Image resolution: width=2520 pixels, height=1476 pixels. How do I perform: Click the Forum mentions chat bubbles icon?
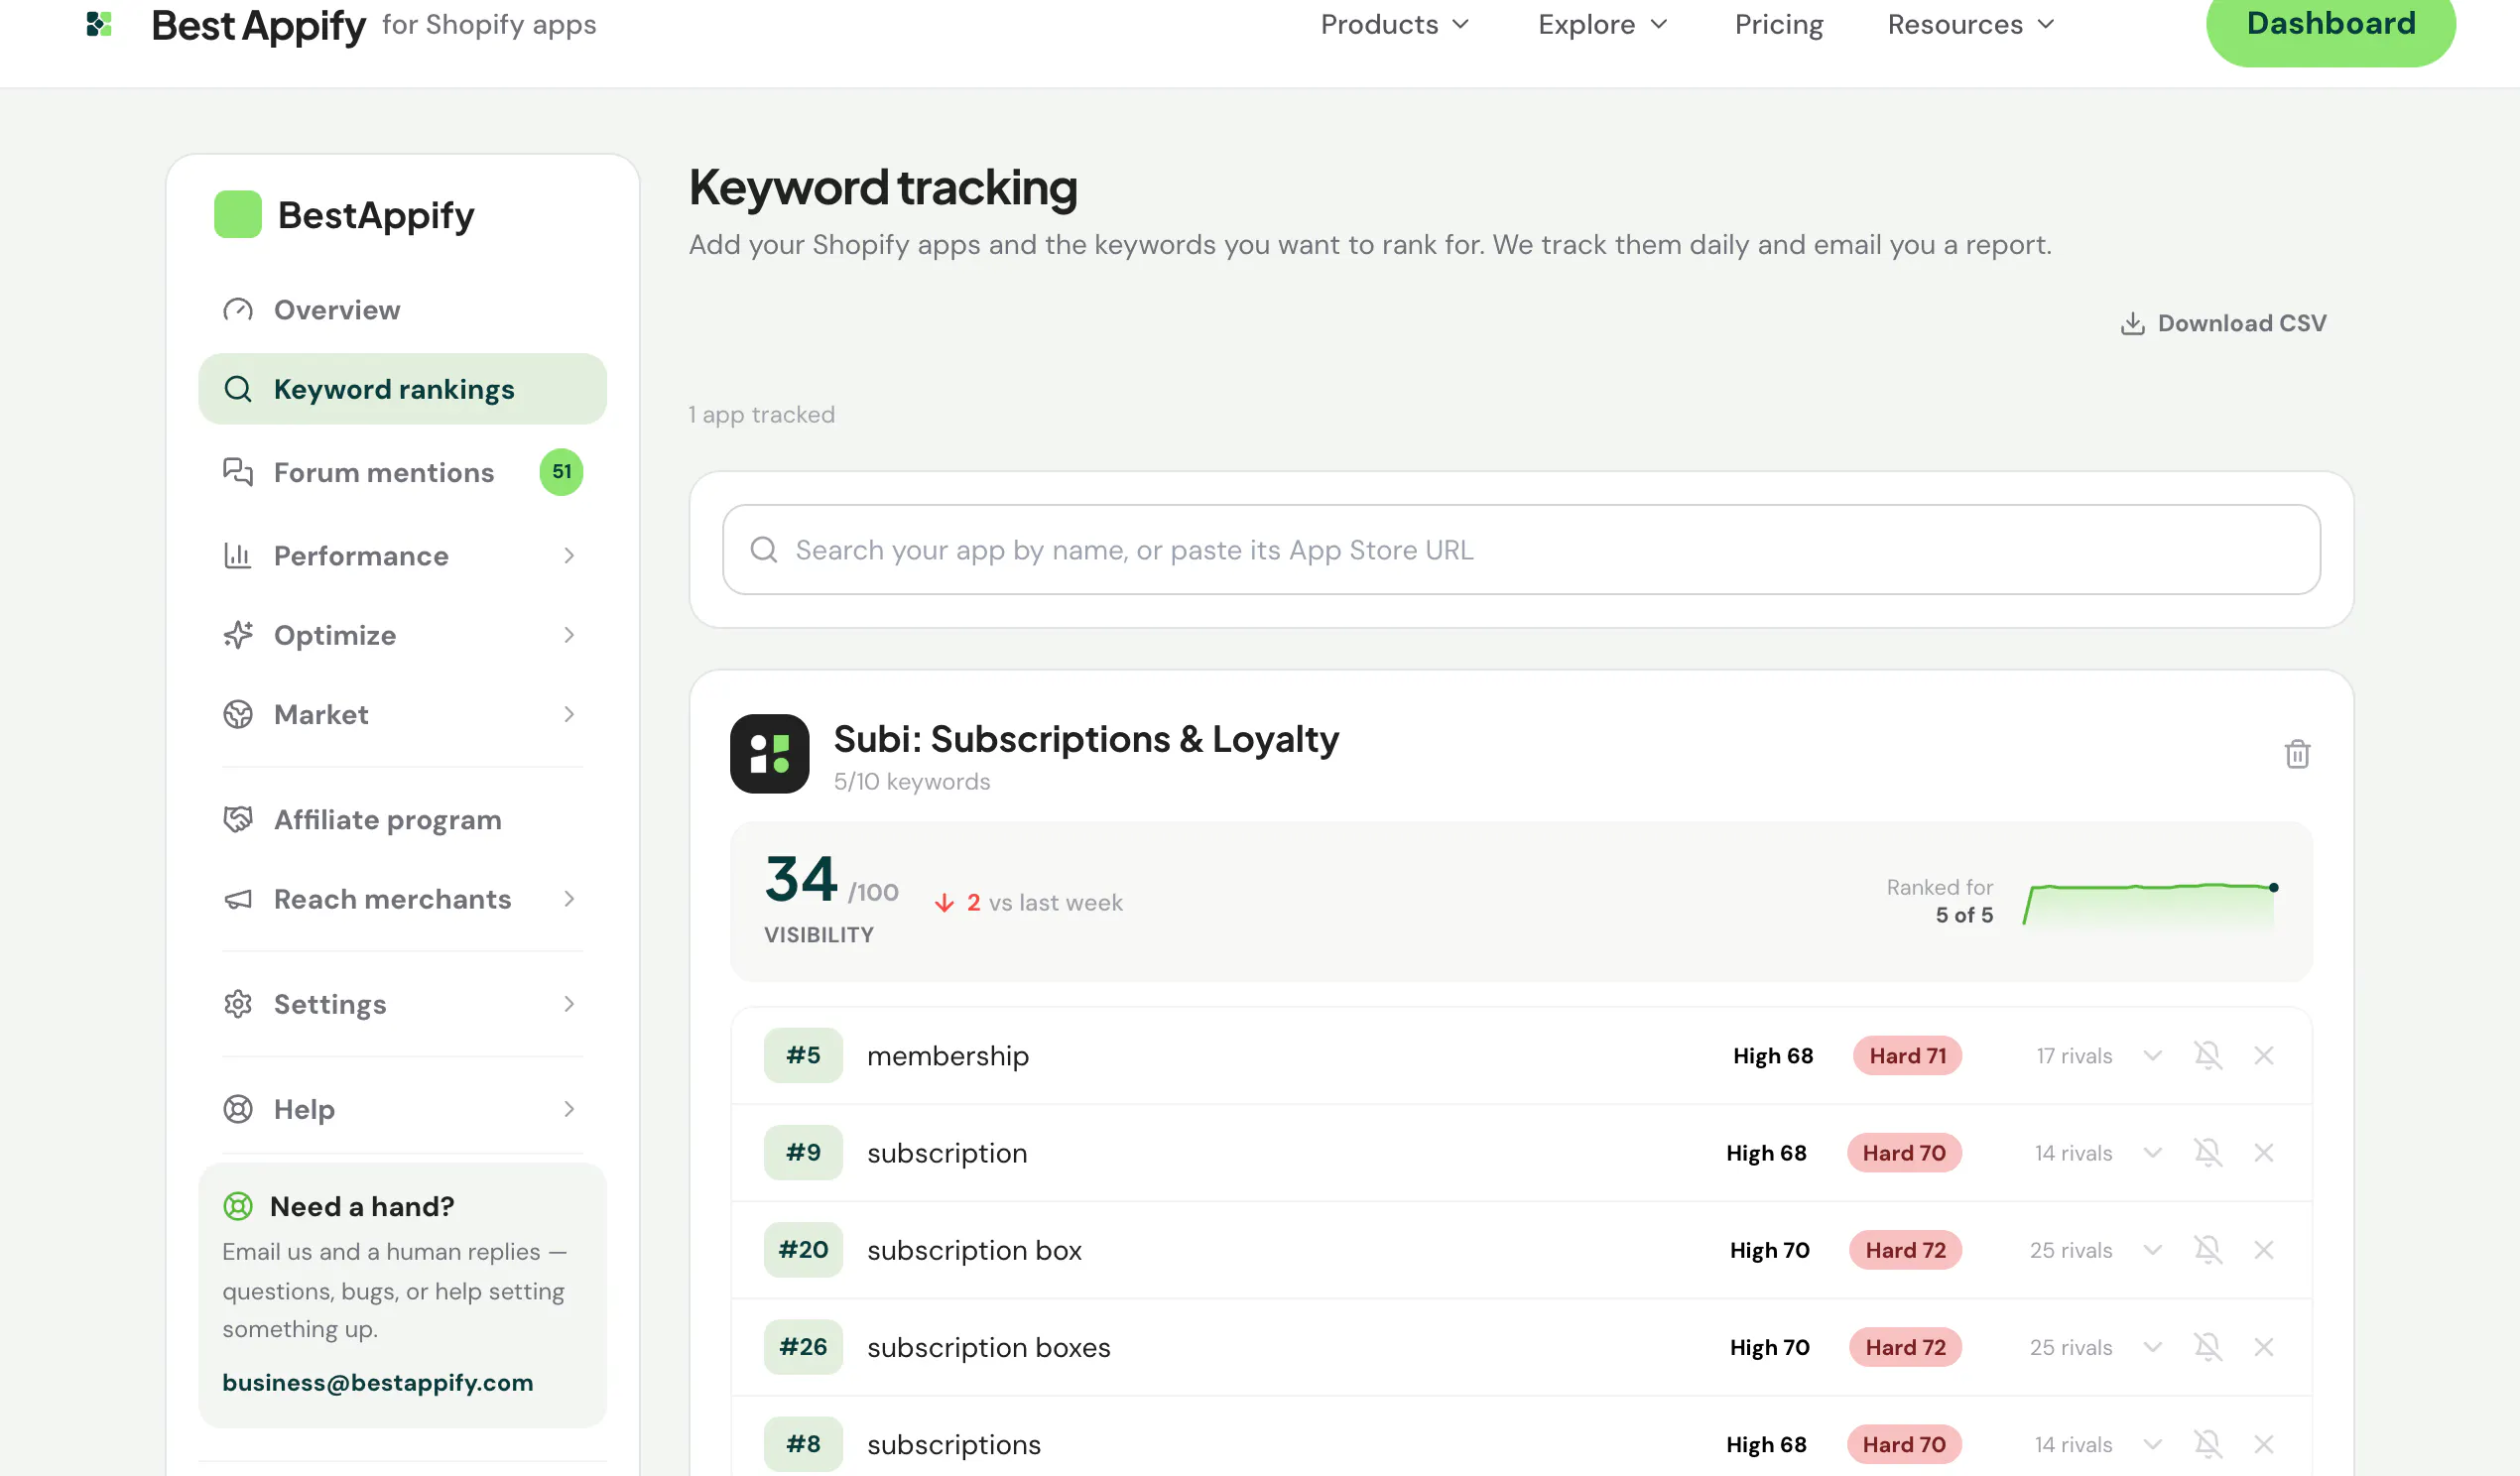pos(238,472)
